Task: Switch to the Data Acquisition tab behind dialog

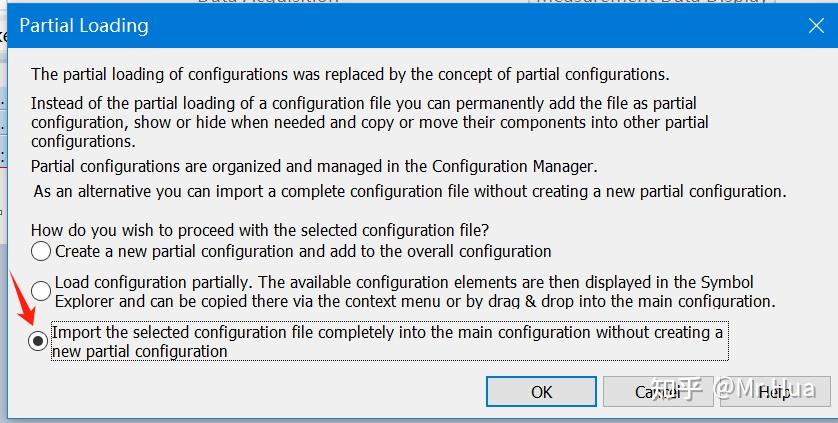Action: pos(268,3)
